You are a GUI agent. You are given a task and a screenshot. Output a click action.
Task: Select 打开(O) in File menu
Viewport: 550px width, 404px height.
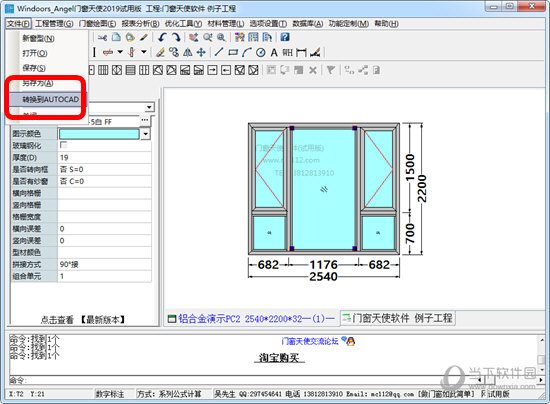point(35,53)
